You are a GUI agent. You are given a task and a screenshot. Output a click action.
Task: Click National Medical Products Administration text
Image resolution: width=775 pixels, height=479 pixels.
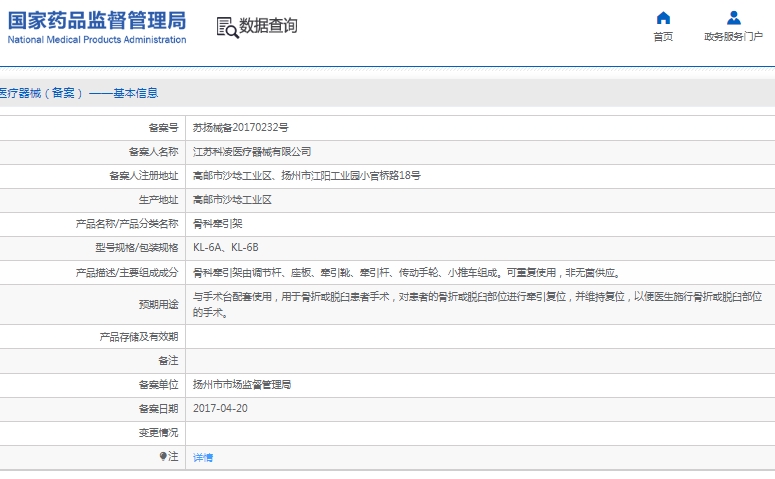tap(97, 40)
